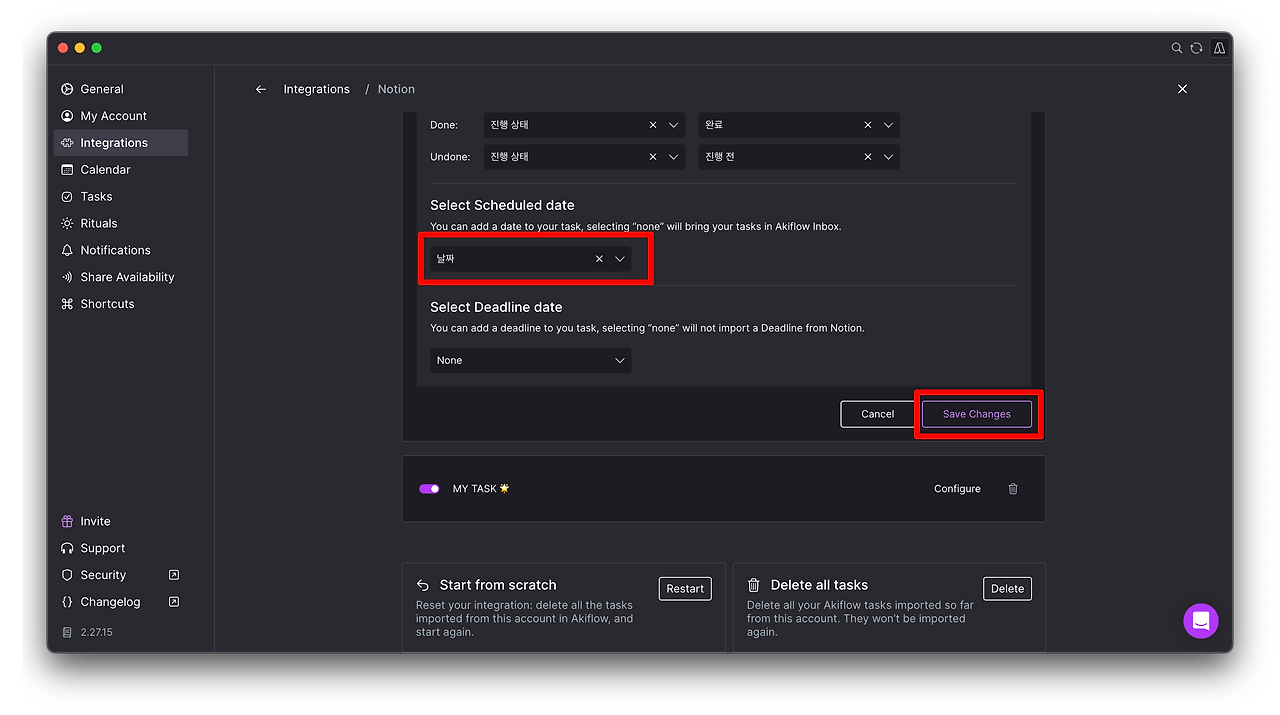Clear the Scheduled date 날짜 selection

599,259
